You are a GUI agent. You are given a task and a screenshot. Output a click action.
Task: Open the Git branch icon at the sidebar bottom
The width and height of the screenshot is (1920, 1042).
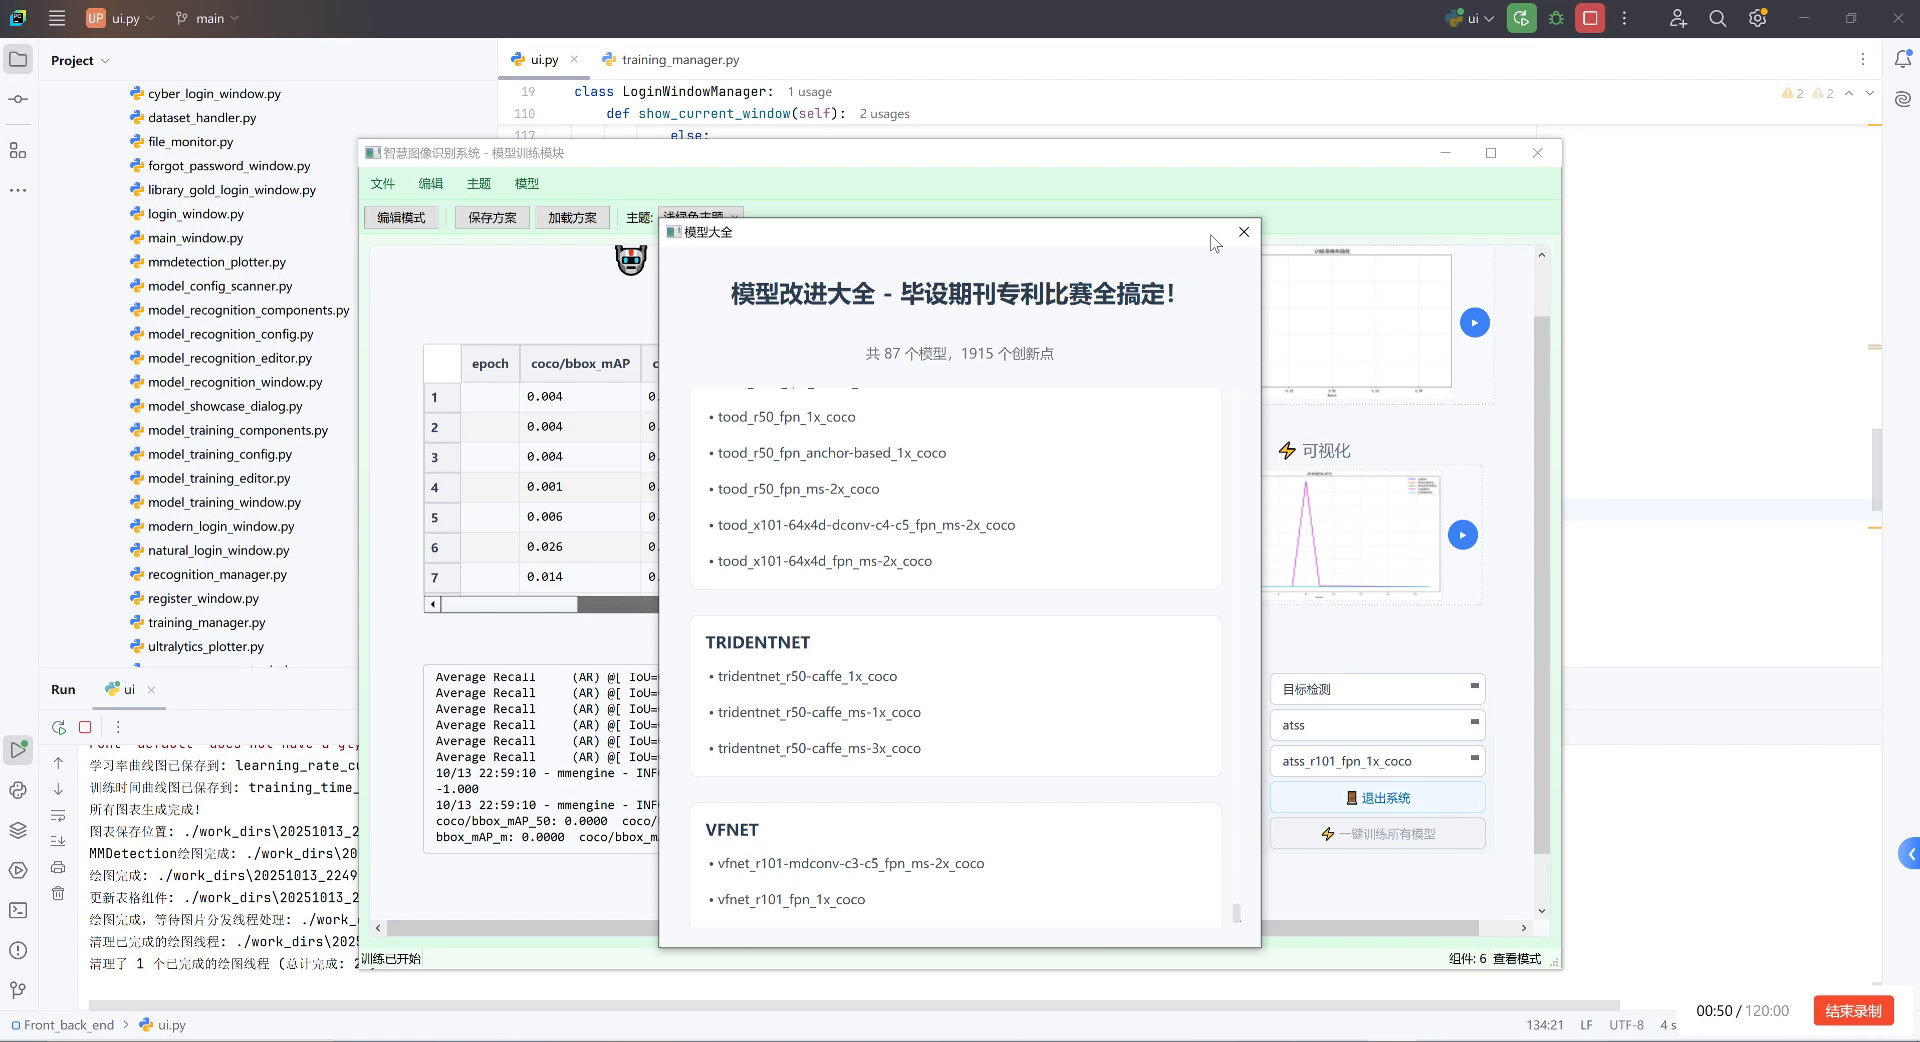(x=18, y=990)
